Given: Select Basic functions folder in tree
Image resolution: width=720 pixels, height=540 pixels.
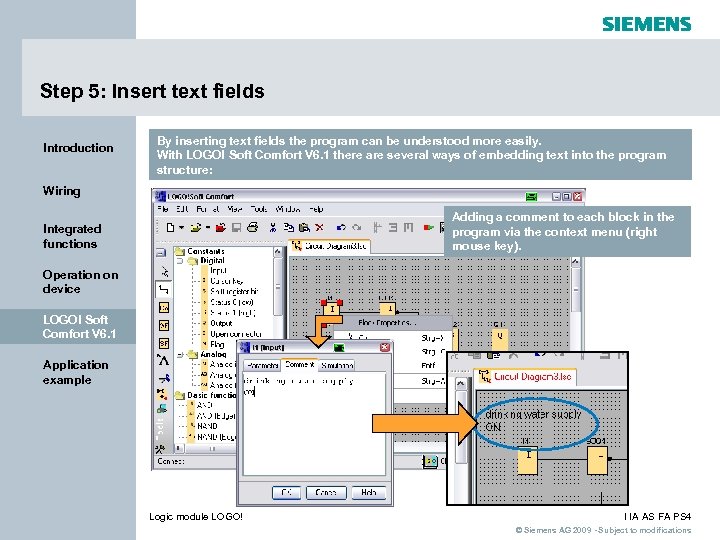Looking at the screenshot, I should tap(206, 395).
